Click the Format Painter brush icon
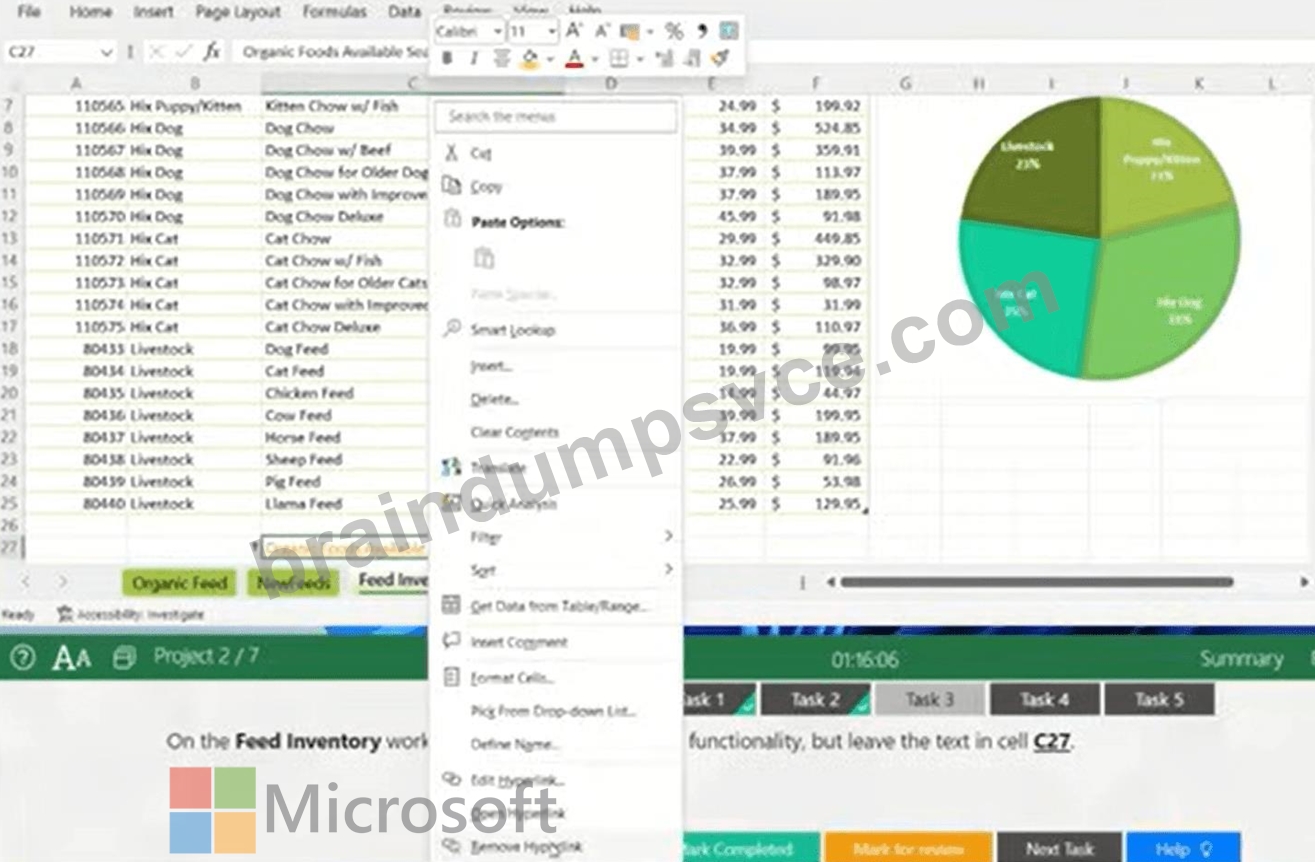Viewport: 1315px width, 862px height. click(719, 60)
